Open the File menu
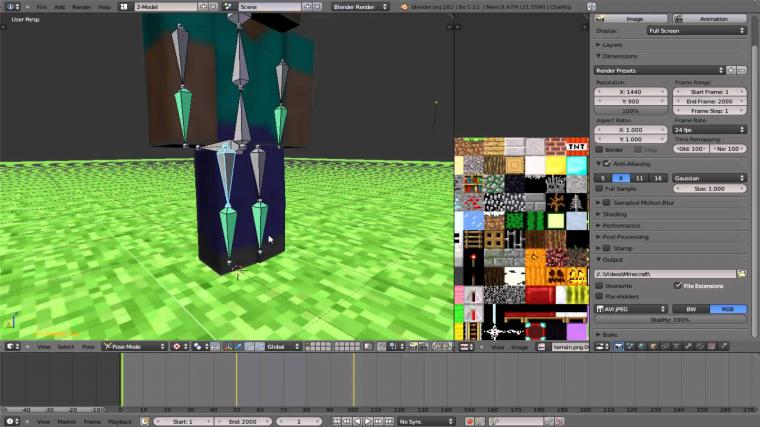 click(x=42, y=7)
